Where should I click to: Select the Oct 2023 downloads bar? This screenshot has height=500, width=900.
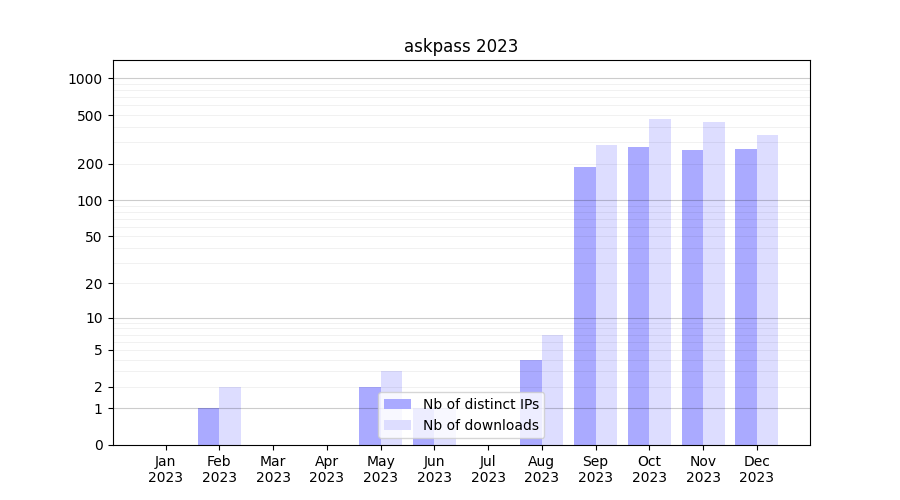660,282
